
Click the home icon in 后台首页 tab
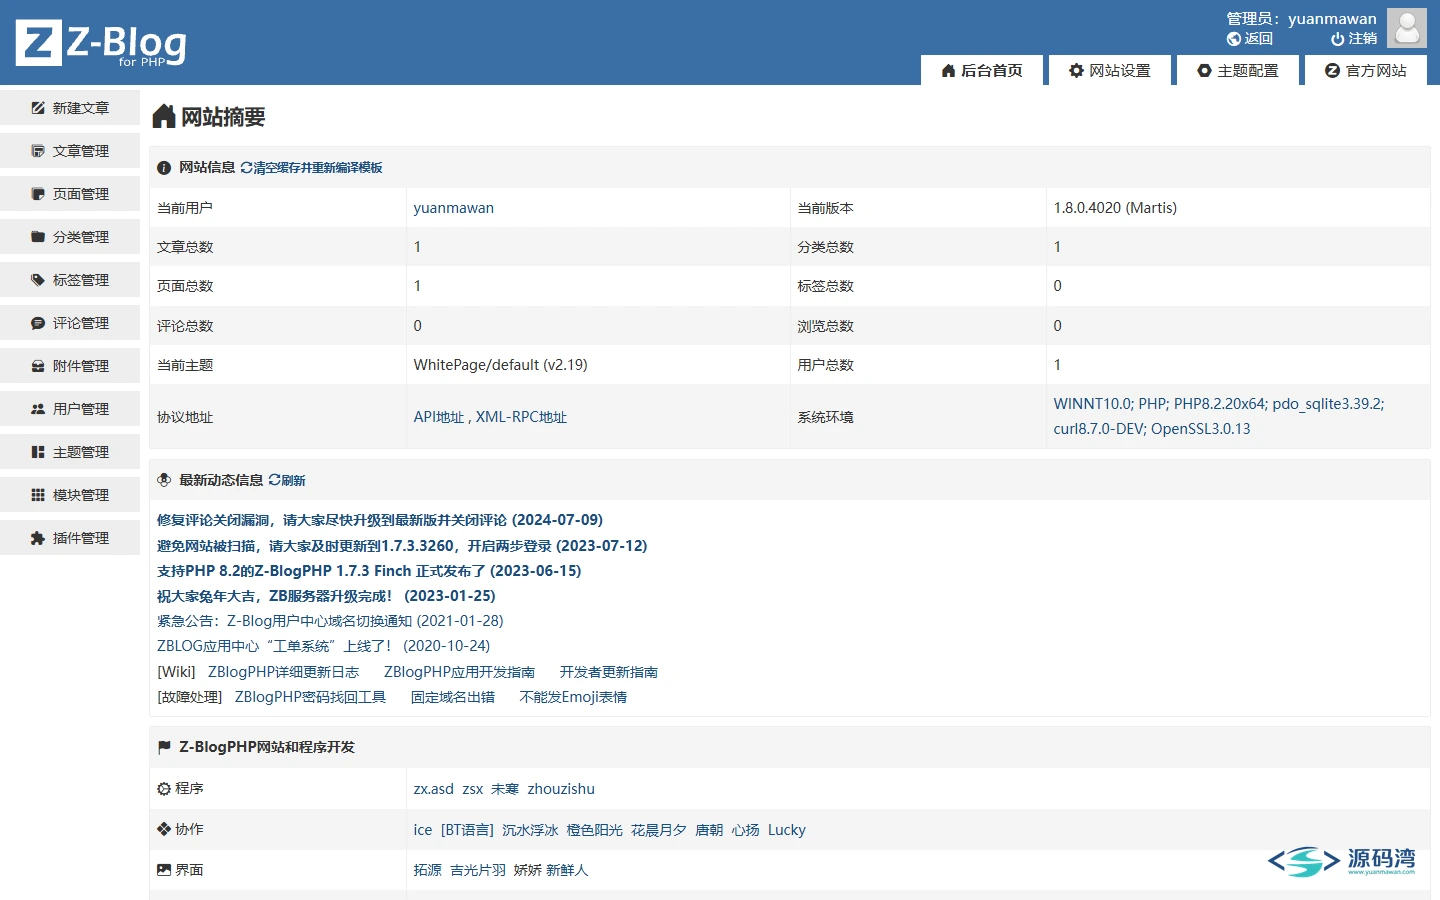(x=949, y=71)
